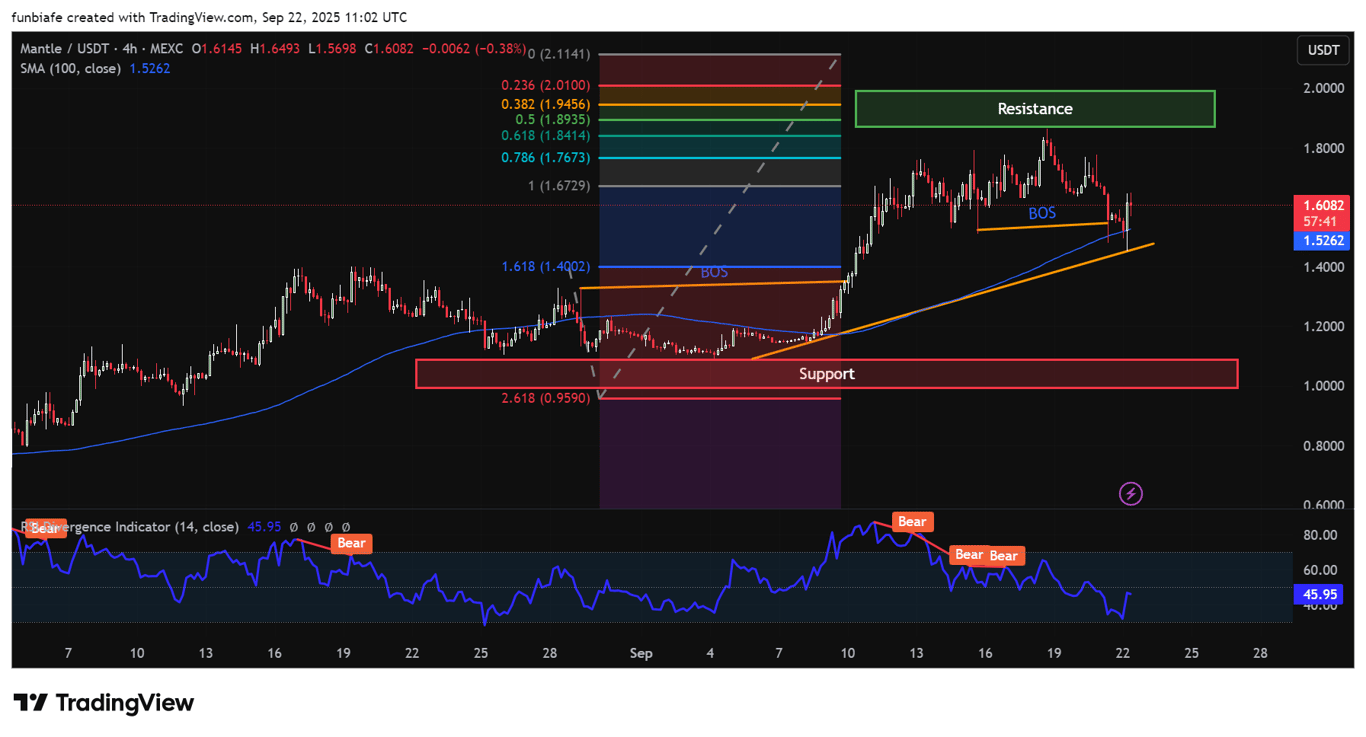
Task: Select the green Resistance zone rectangle
Action: tap(1035, 108)
